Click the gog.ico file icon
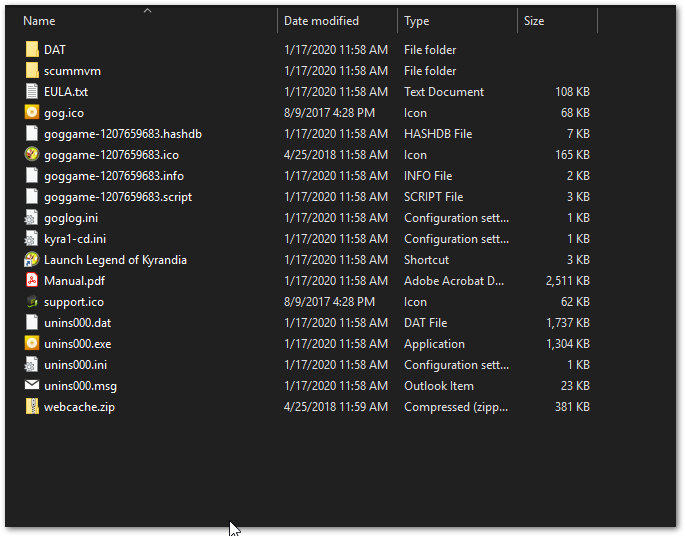This screenshot has height=536, width=685. click(32, 112)
